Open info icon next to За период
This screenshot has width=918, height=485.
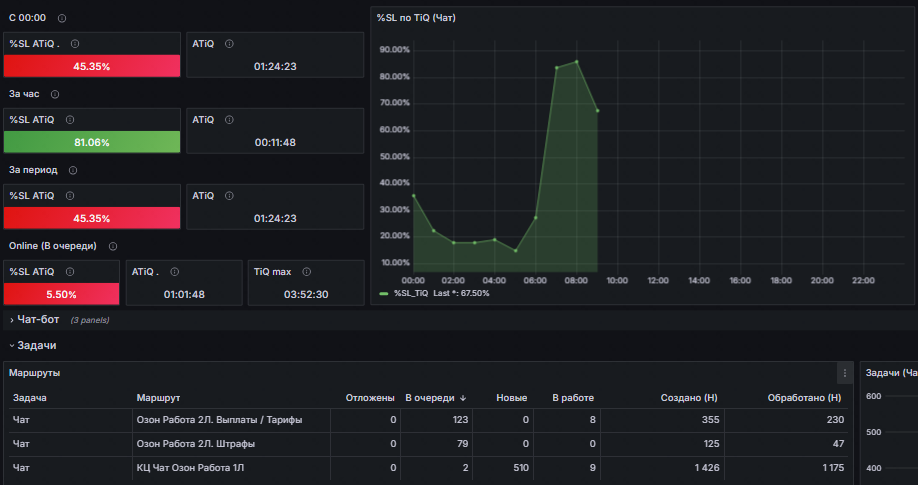click(x=73, y=170)
